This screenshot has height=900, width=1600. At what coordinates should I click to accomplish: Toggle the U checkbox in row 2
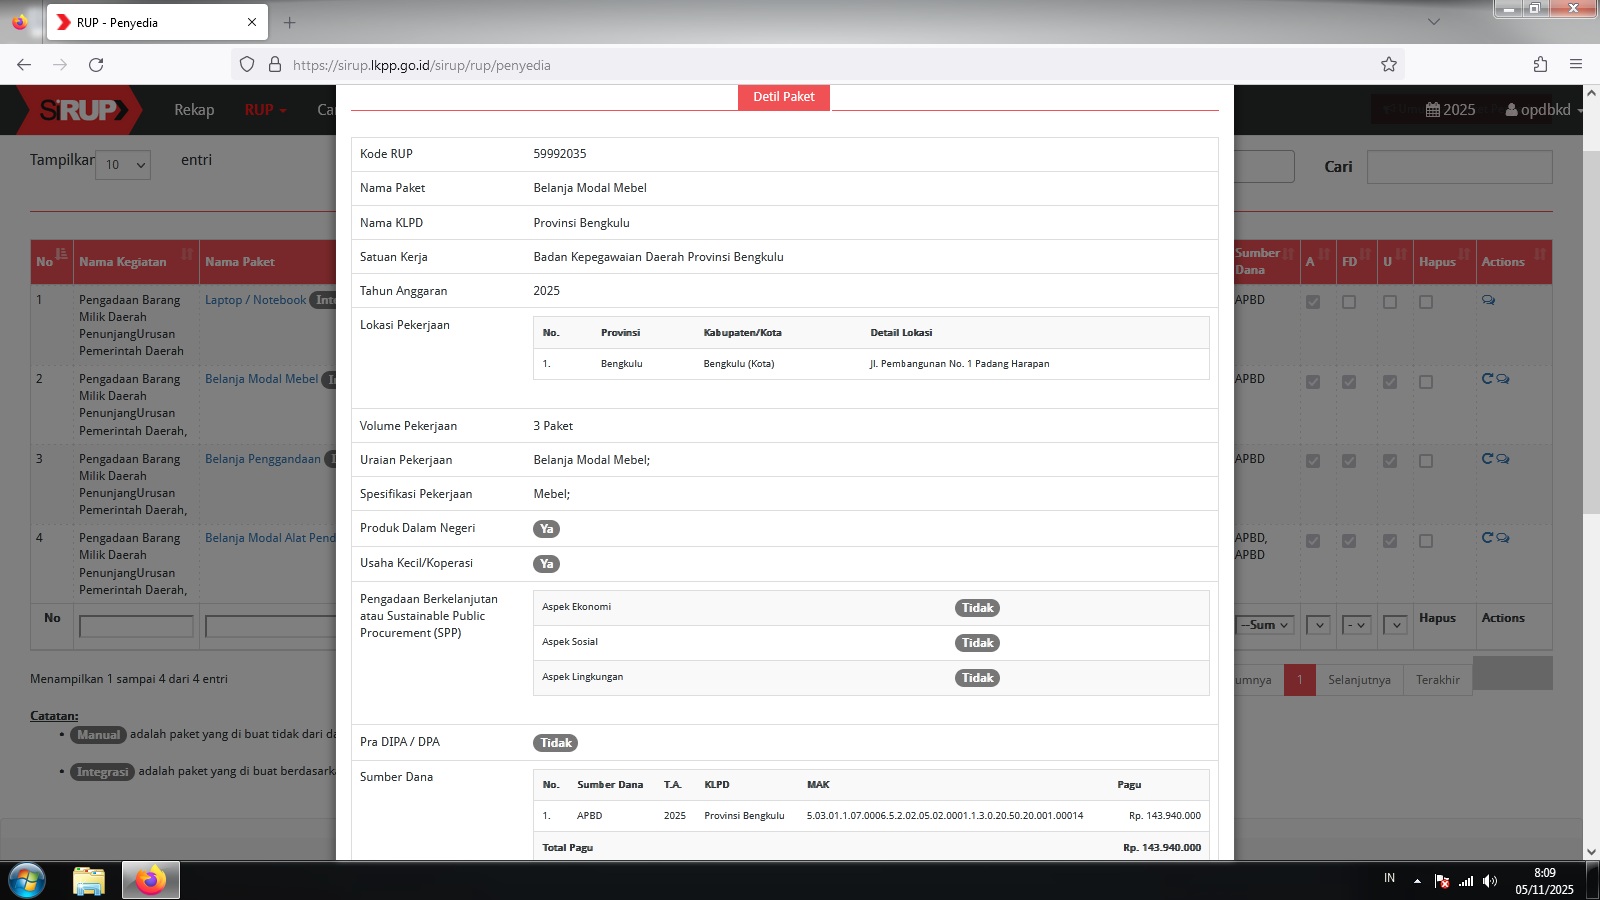click(1389, 382)
